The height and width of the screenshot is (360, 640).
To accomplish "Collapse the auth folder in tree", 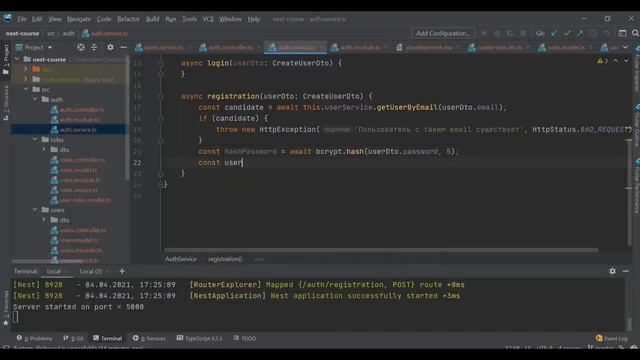I will click(x=35, y=99).
